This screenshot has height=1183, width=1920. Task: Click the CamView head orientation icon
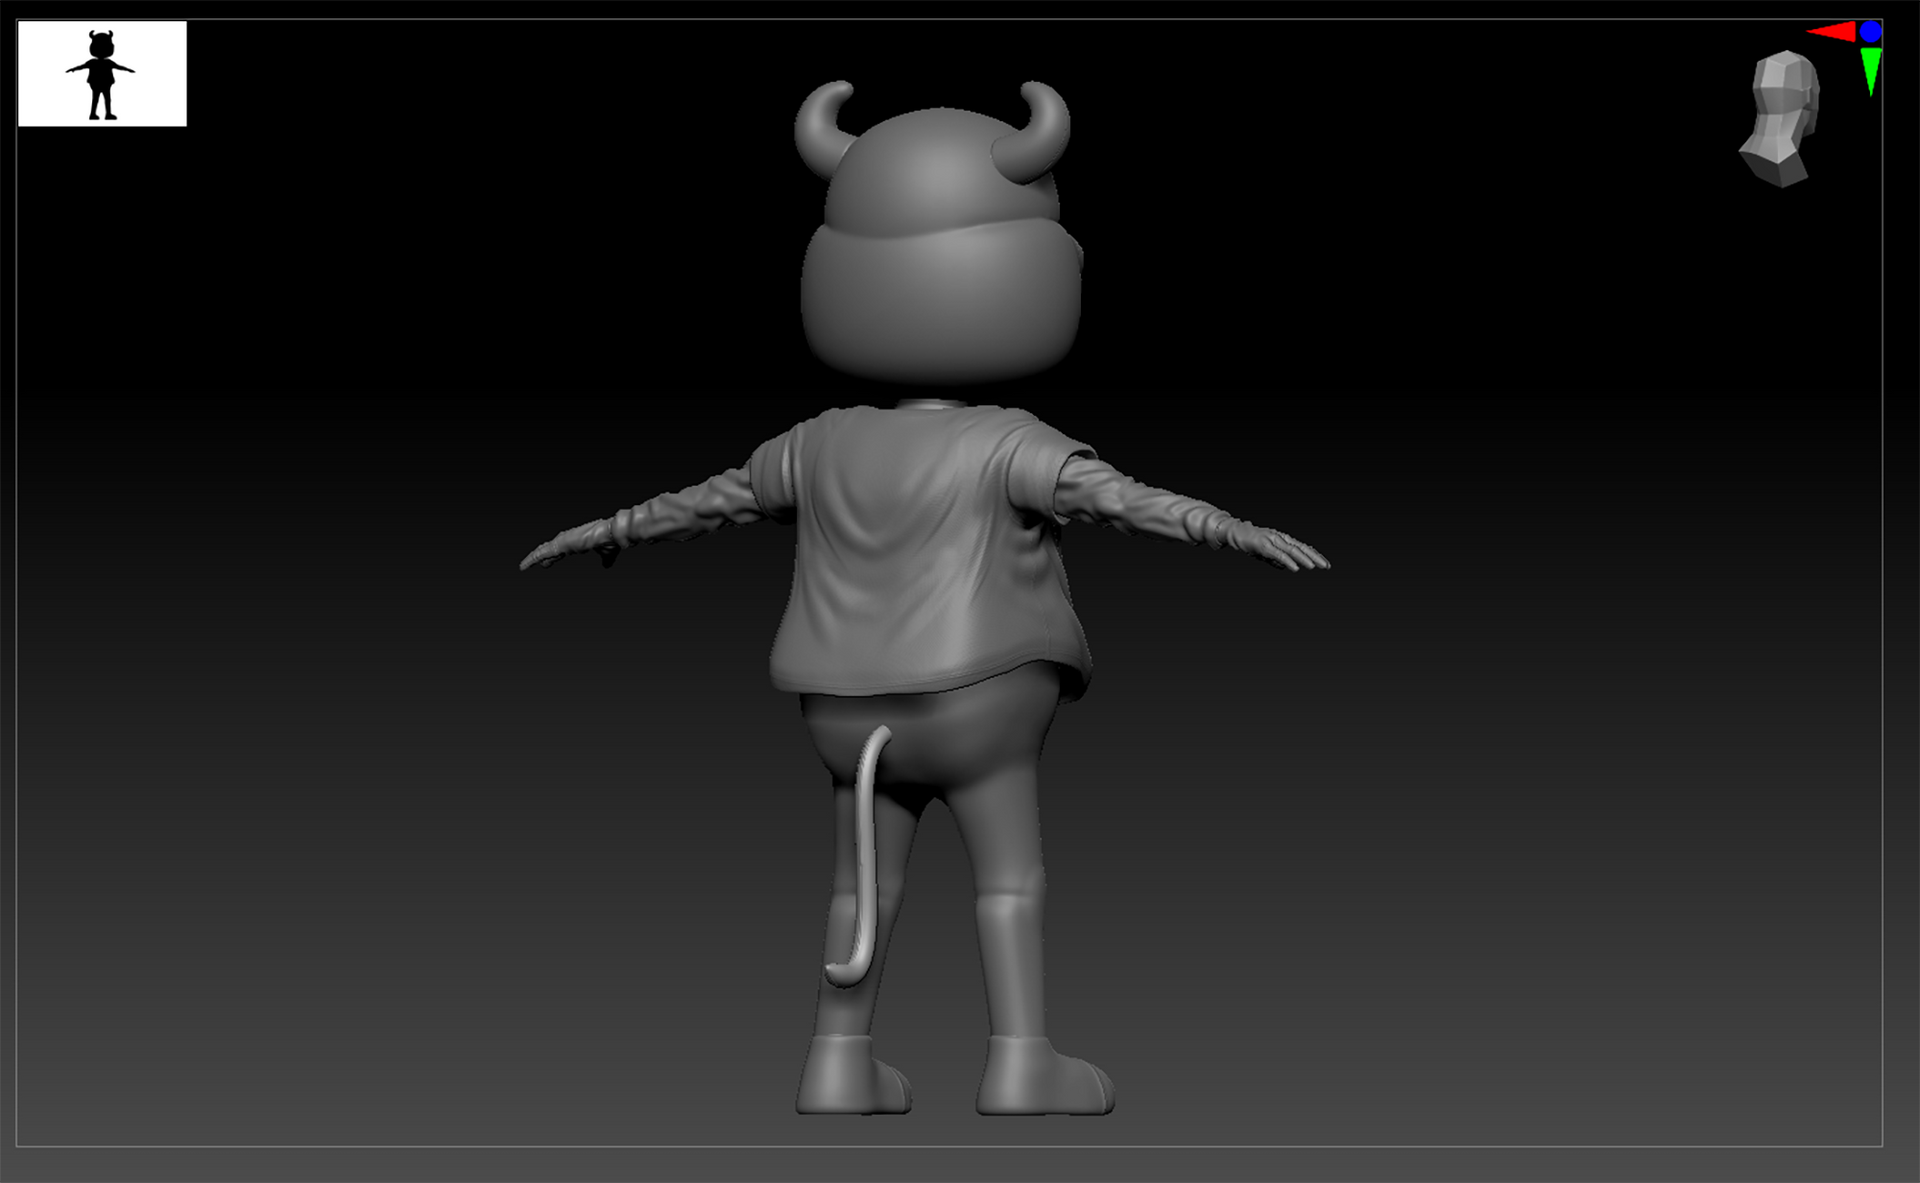pos(1781,119)
